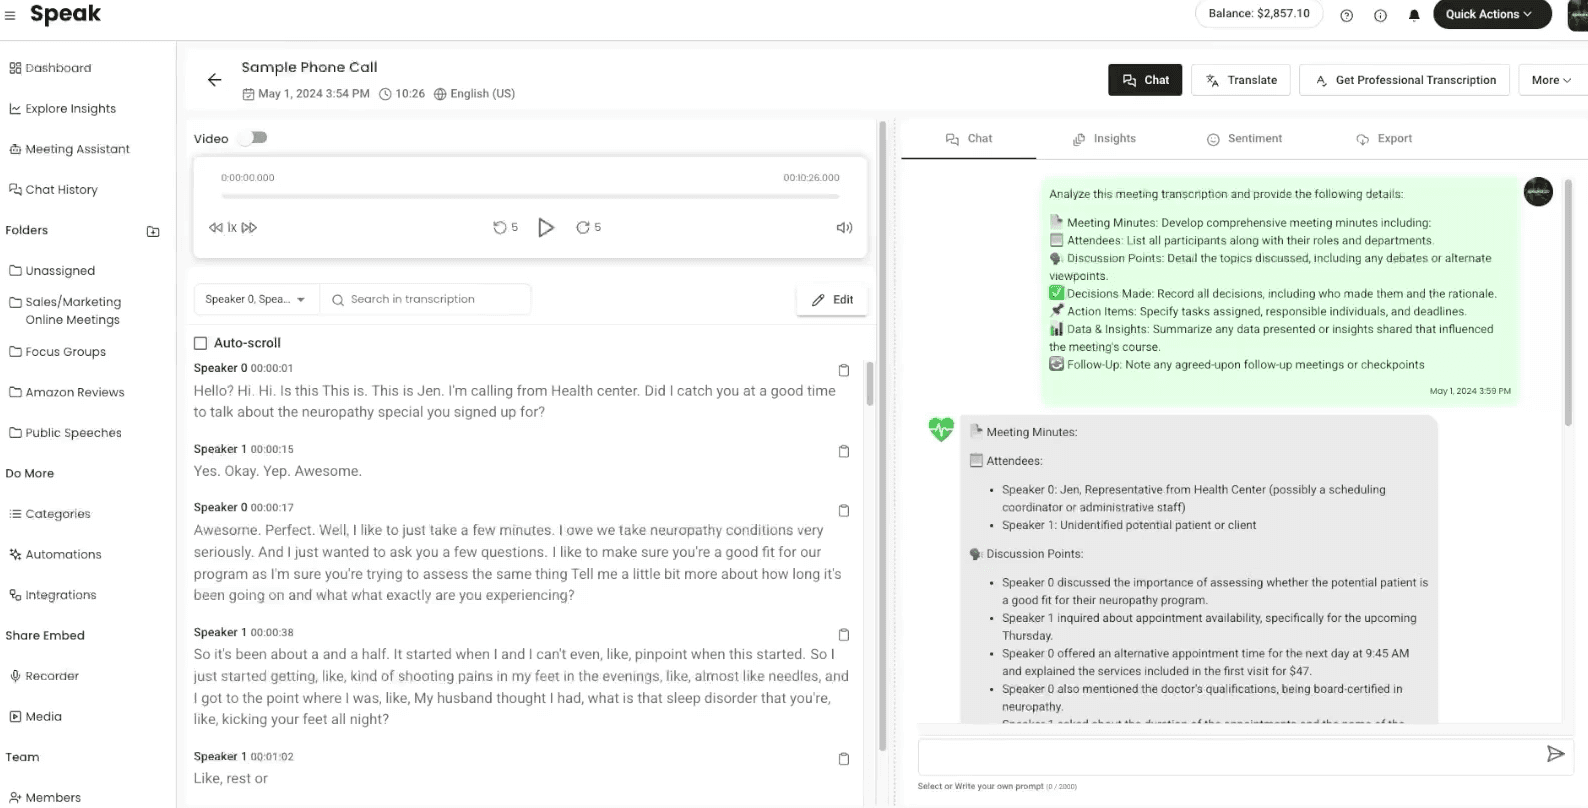Copy Speaker 1 00:00:38 transcript segment
The height and width of the screenshot is (808, 1588).
point(843,634)
